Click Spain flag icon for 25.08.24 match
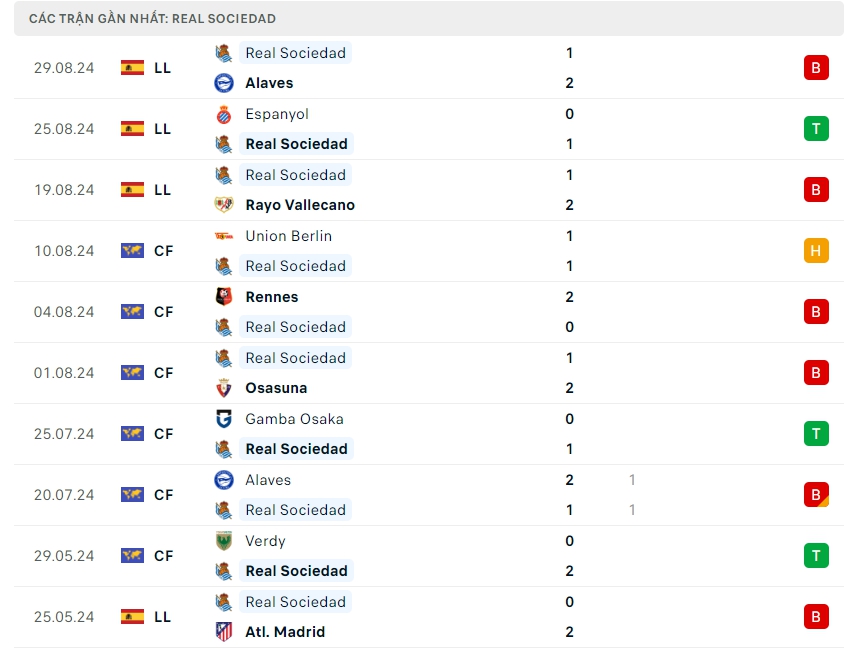 click(132, 129)
